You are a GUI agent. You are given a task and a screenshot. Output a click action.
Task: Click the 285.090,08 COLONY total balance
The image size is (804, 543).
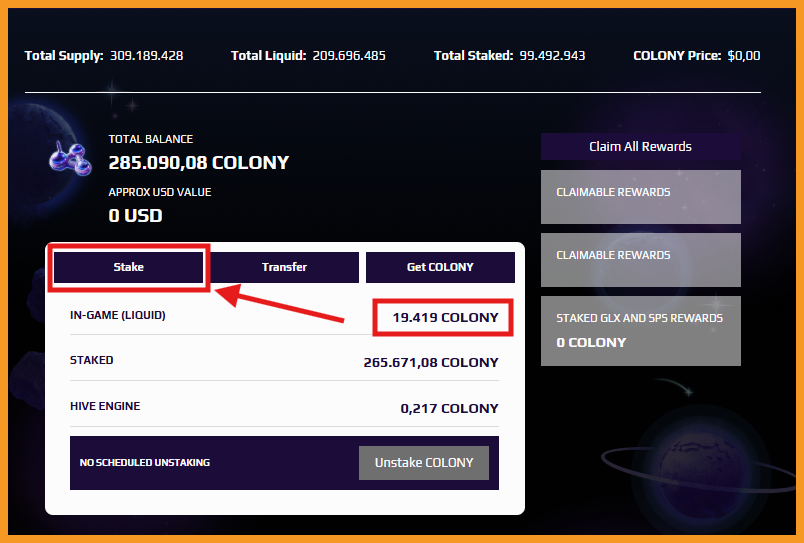pyautogui.click(x=198, y=163)
